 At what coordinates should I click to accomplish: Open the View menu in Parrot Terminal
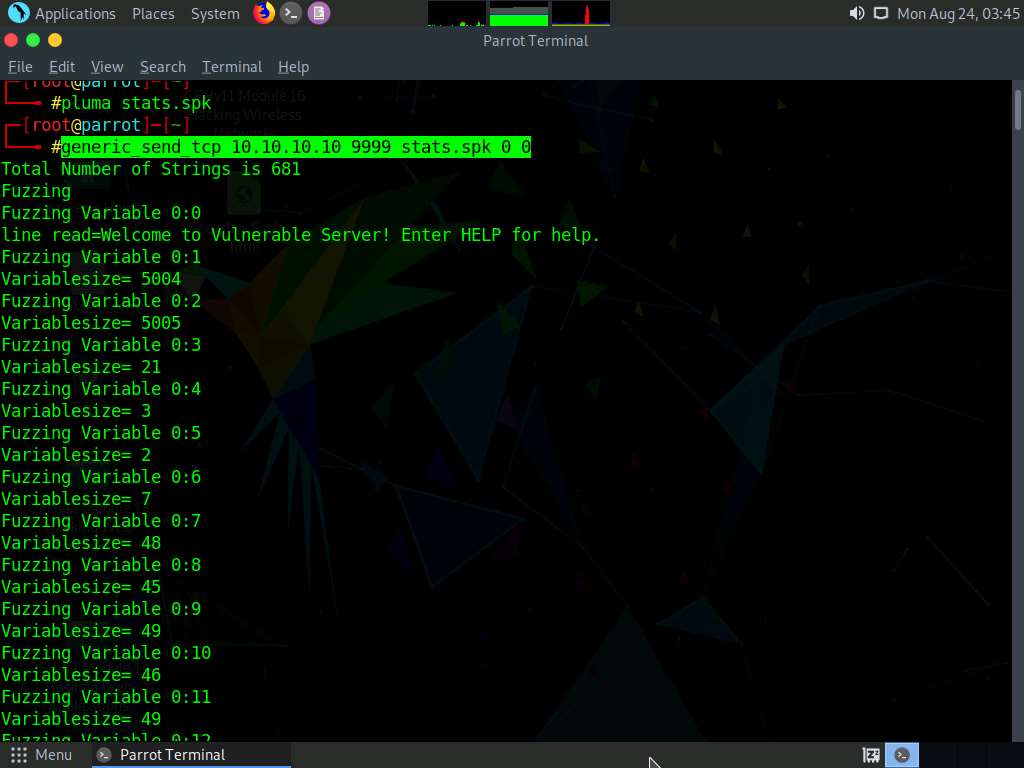pos(107,67)
